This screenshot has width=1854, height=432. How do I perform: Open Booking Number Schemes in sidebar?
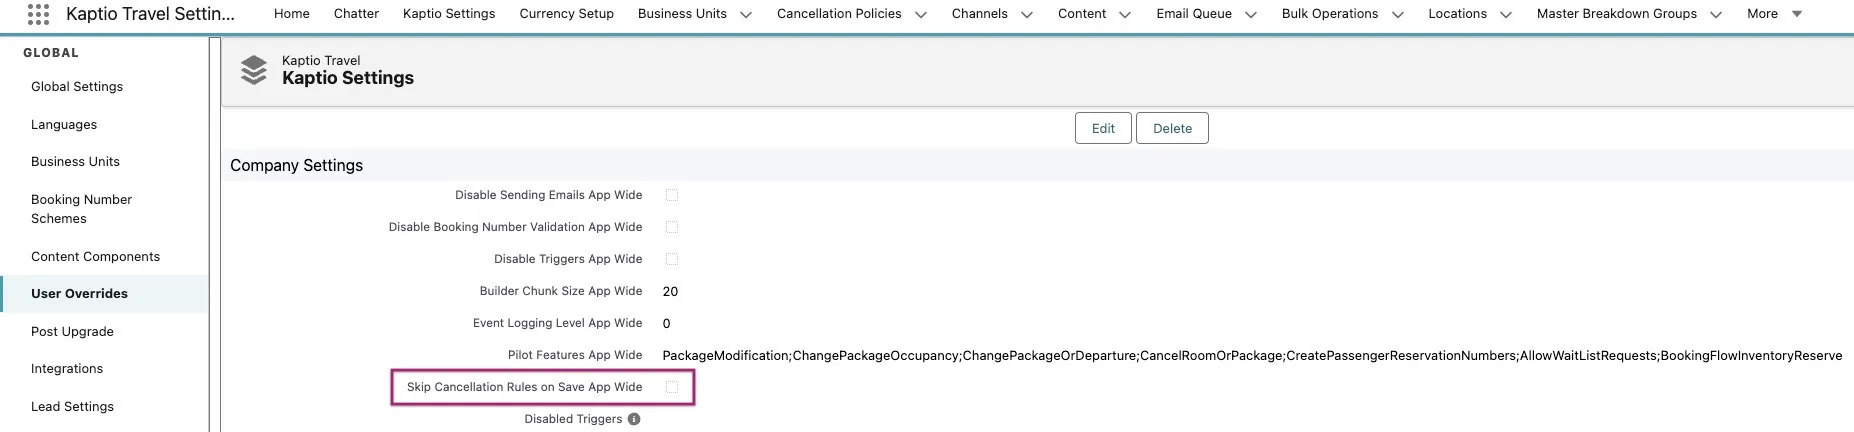tap(81, 209)
